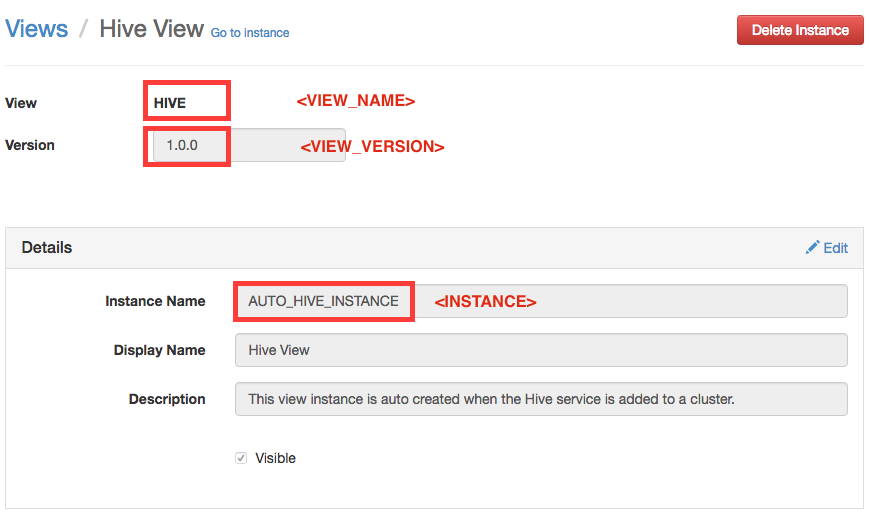Viewport: 870px width, 514px height.
Task: Toggle the Visible checkbox
Action: click(x=241, y=458)
